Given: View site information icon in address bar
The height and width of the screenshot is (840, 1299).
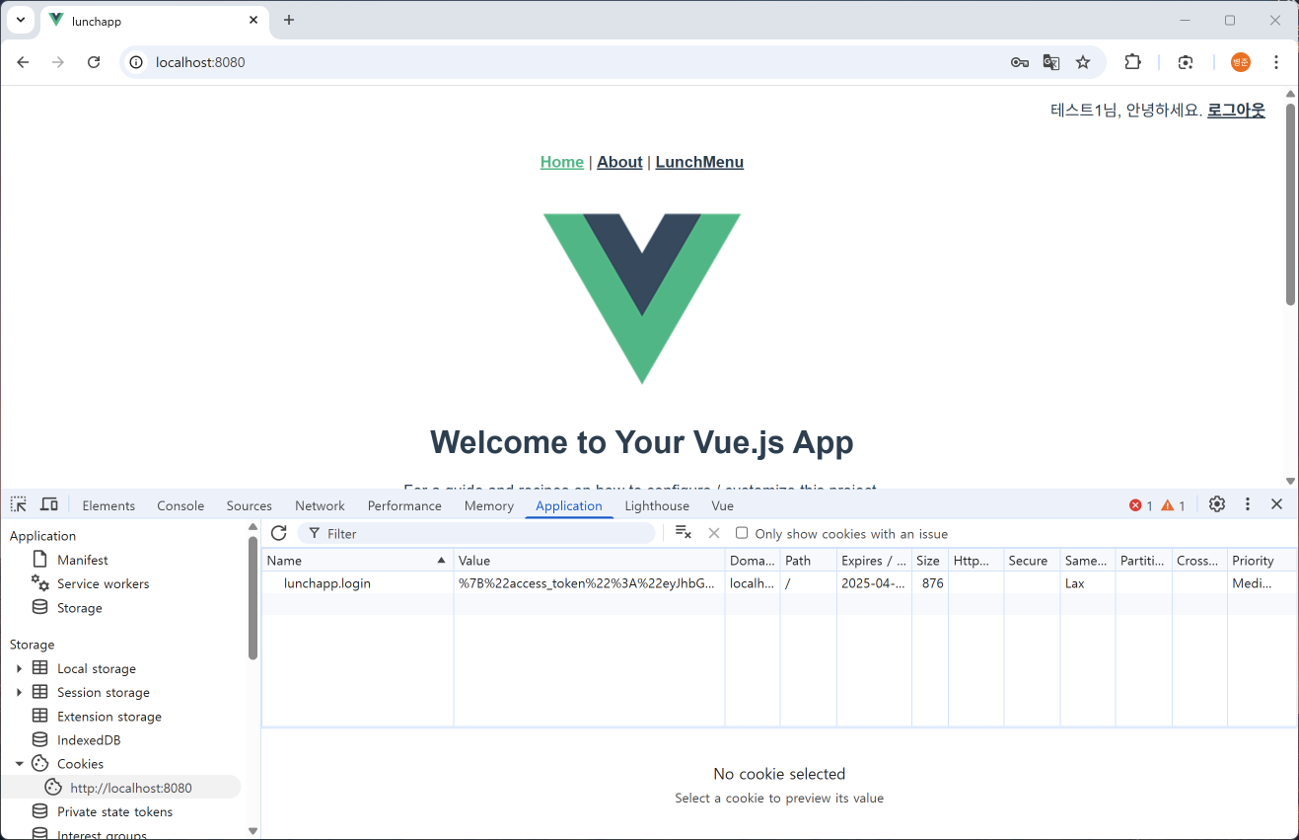Looking at the screenshot, I should coord(136,62).
